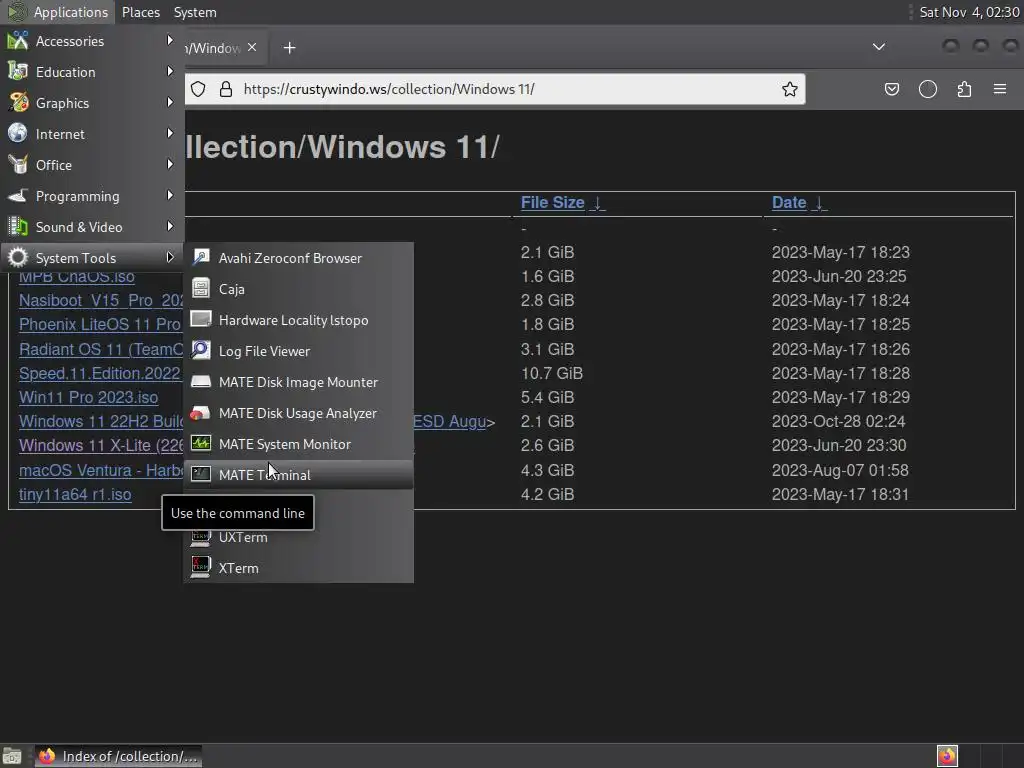Open the Win11 Pro 2023.iso link
Image resolution: width=1024 pixels, height=768 pixels.
pos(89,397)
